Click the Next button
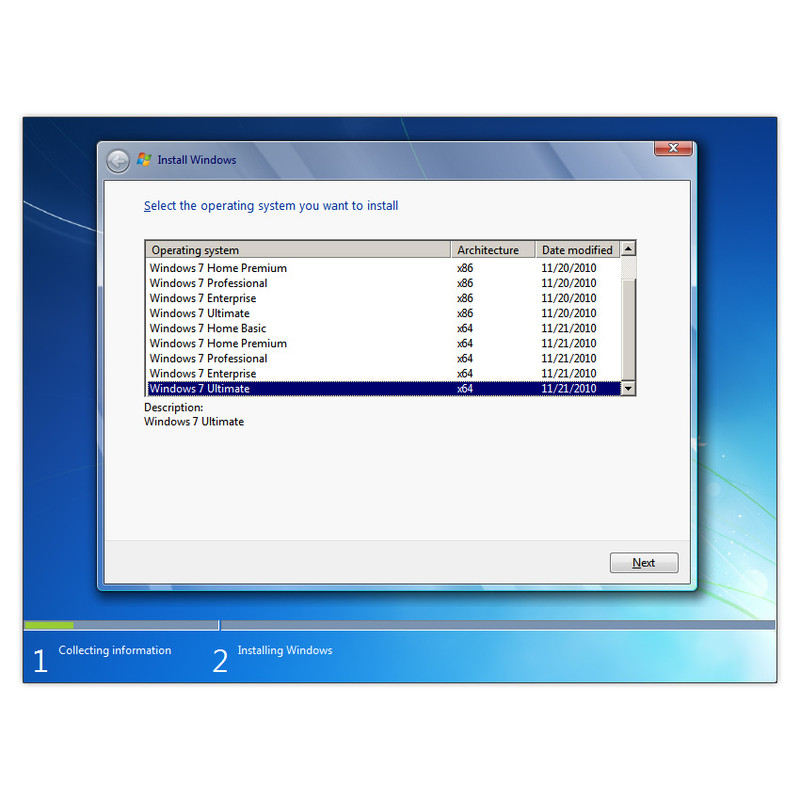The width and height of the screenshot is (800, 800). tap(644, 562)
